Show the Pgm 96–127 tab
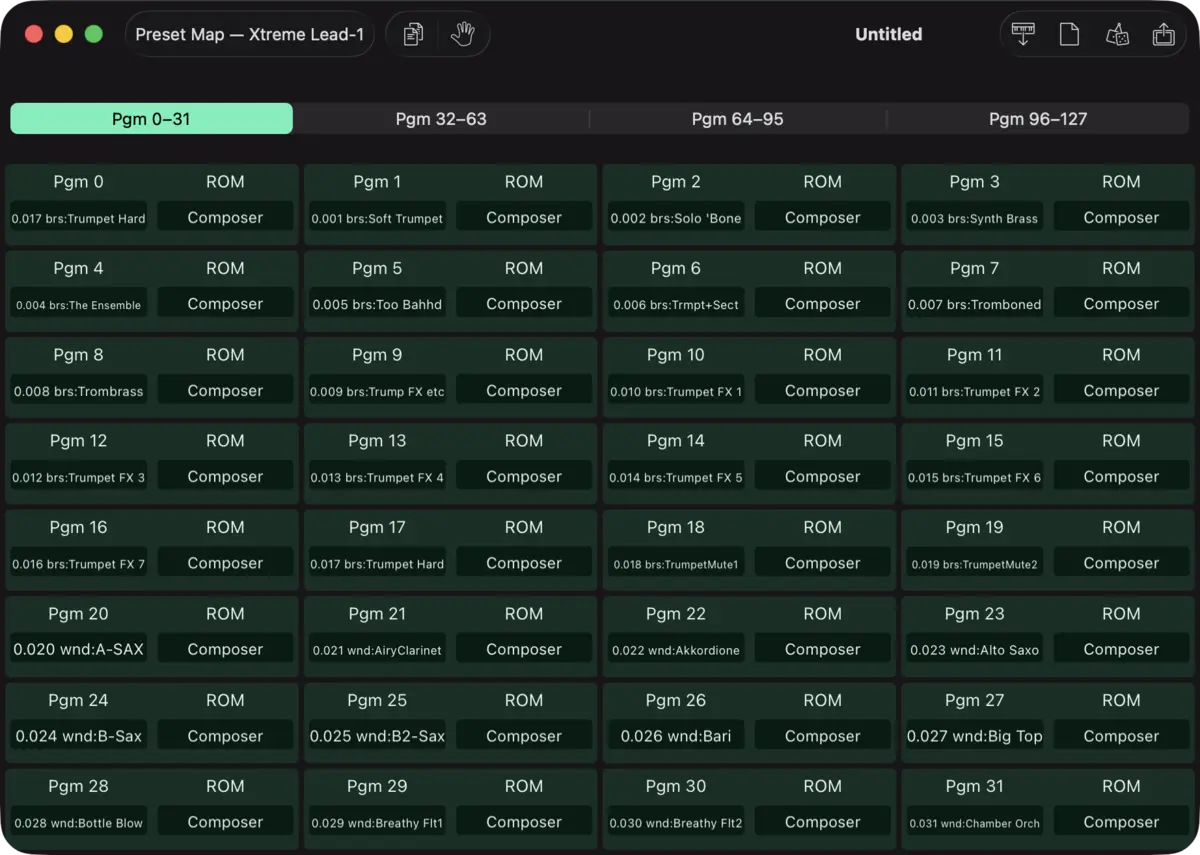Viewport: 1200px width, 855px height. click(x=1038, y=119)
